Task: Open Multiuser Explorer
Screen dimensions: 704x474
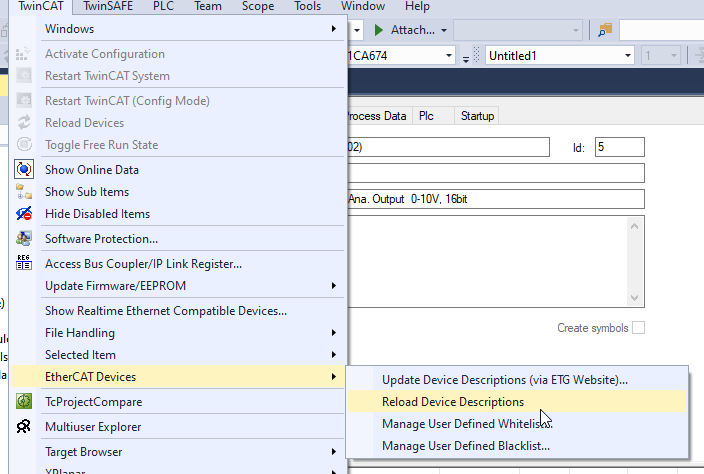Action: point(179,427)
